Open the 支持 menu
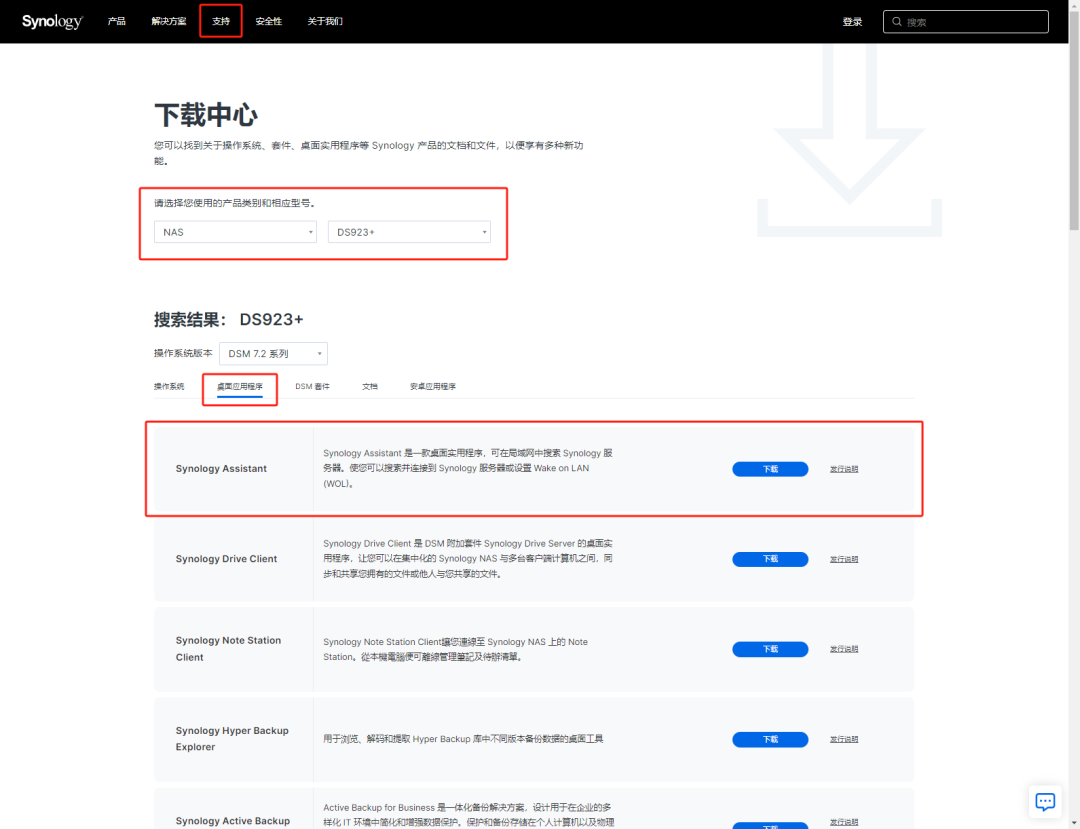This screenshot has height=829, width=1080. click(x=221, y=21)
